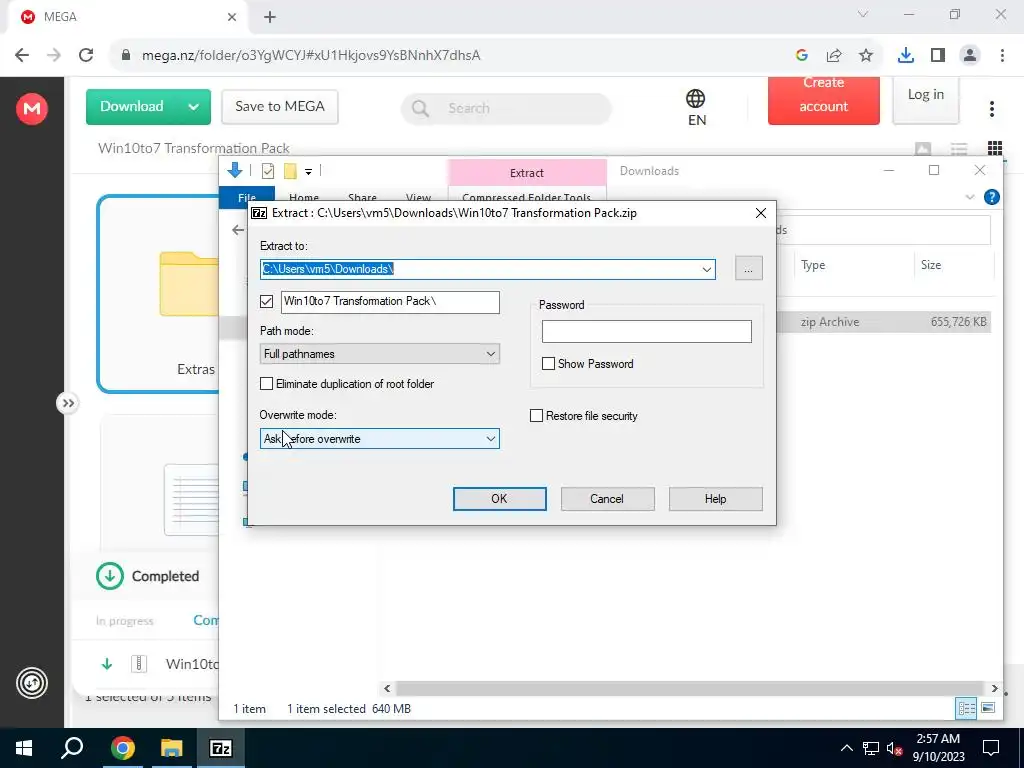1024x768 pixels.
Task: Open taskbar search
Action: coord(72,748)
